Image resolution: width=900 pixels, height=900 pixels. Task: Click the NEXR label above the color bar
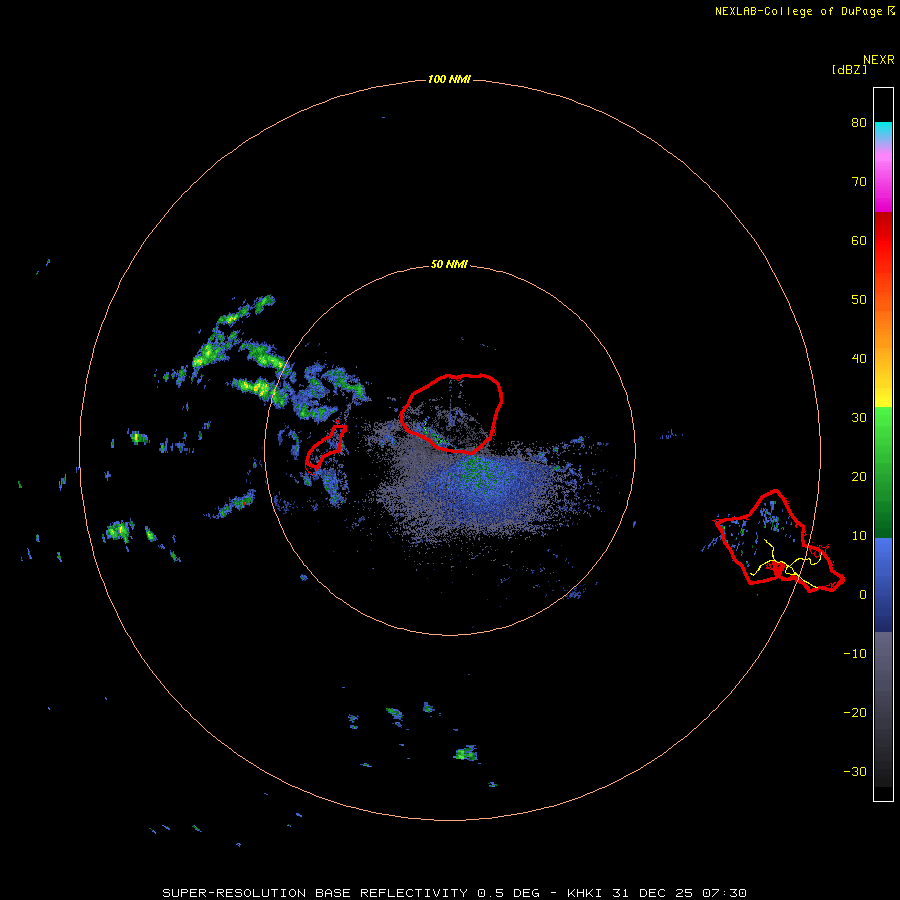[x=879, y=60]
